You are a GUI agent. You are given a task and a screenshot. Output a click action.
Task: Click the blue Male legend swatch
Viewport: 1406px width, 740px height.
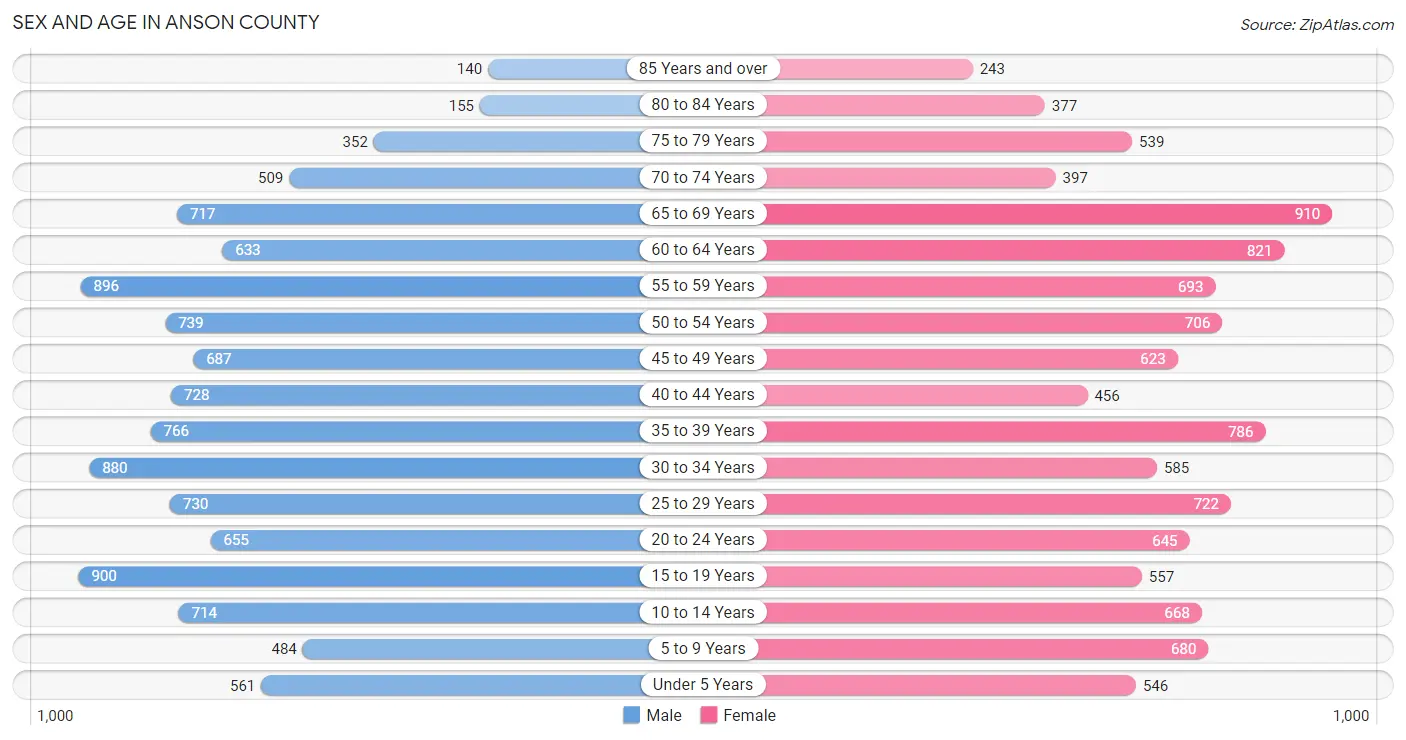631,715
